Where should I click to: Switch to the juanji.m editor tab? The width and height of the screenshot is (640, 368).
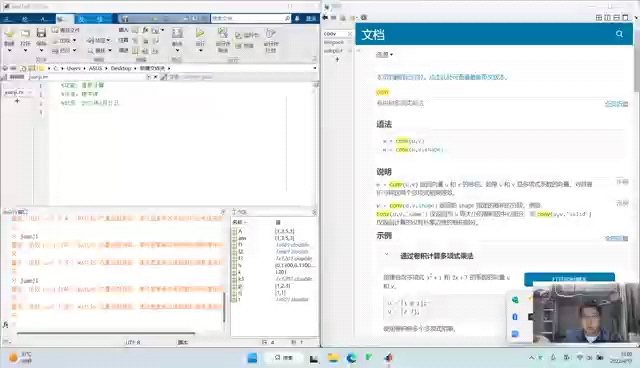tap(40, 77)
